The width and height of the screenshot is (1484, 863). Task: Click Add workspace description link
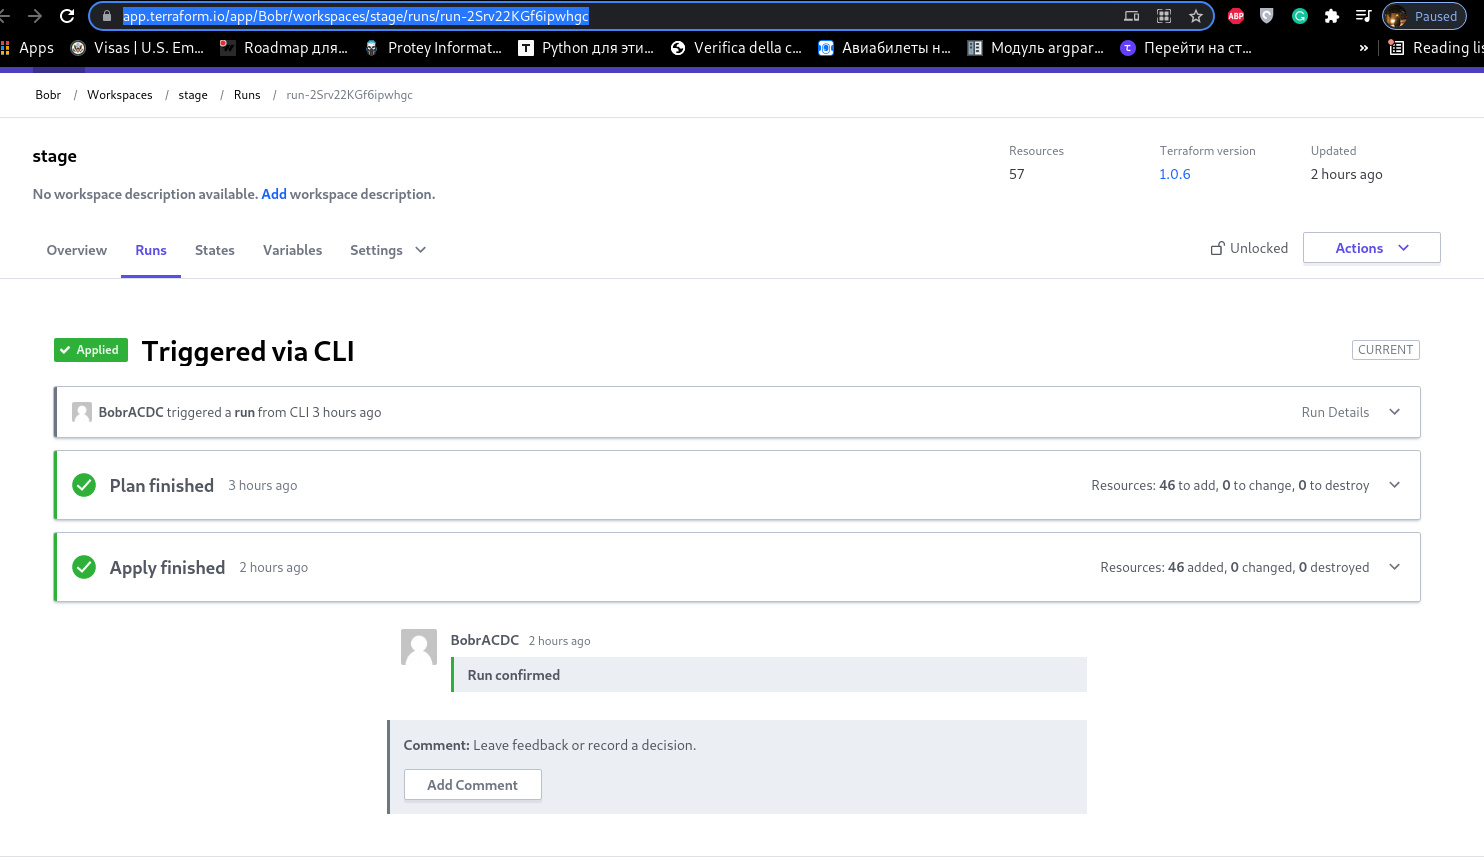point(274,194)
